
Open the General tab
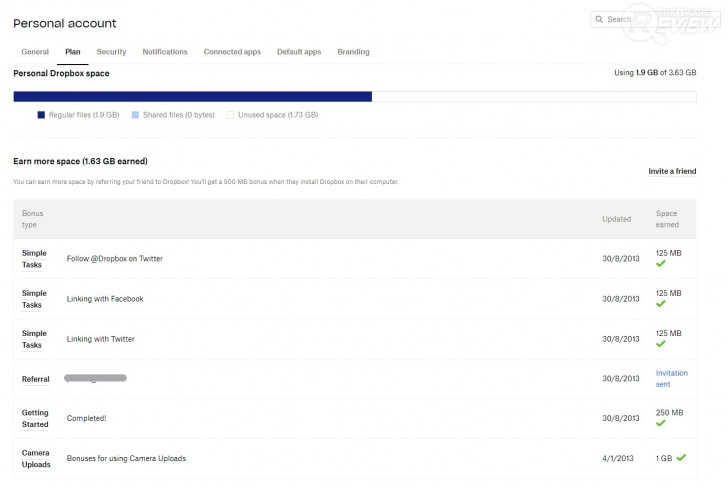point(35,52)
